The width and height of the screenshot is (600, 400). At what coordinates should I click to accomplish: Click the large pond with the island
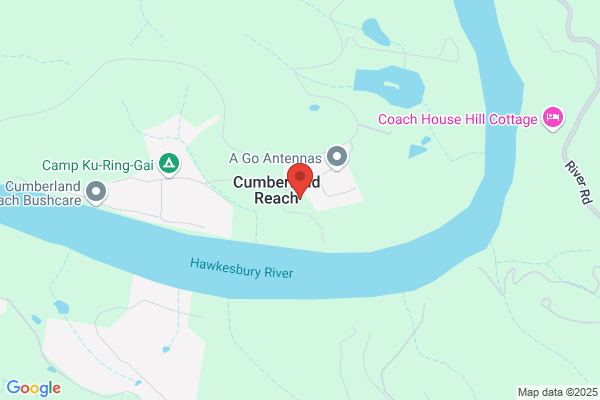pos(388,87)
